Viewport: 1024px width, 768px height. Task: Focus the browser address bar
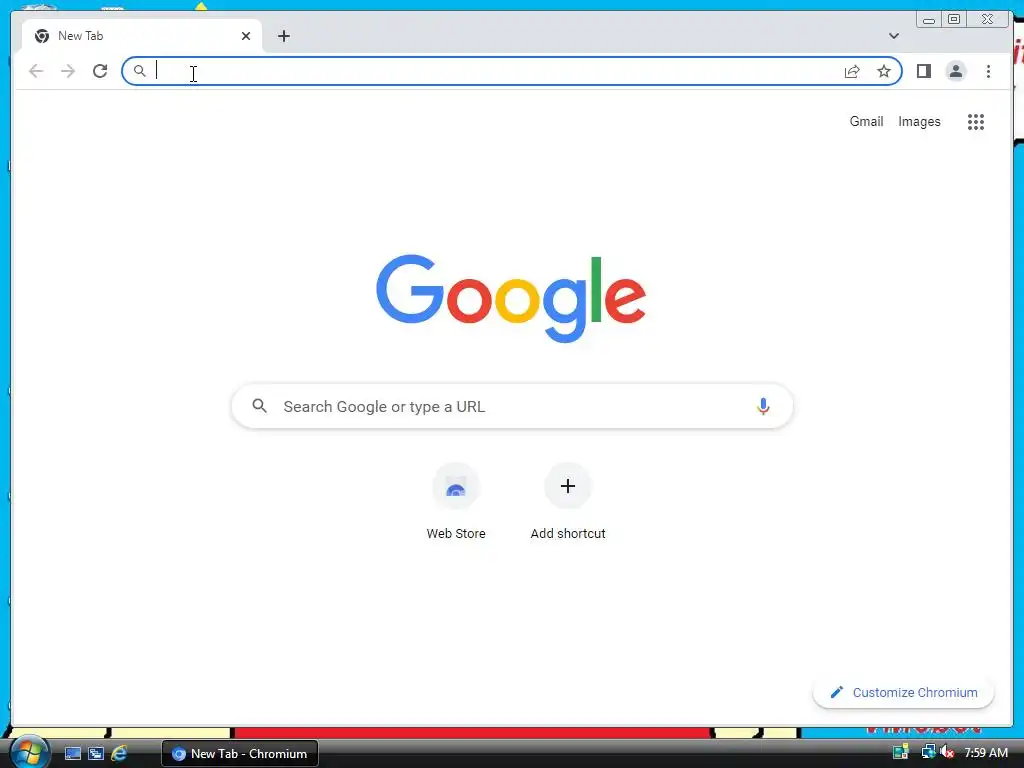point(512,71)
